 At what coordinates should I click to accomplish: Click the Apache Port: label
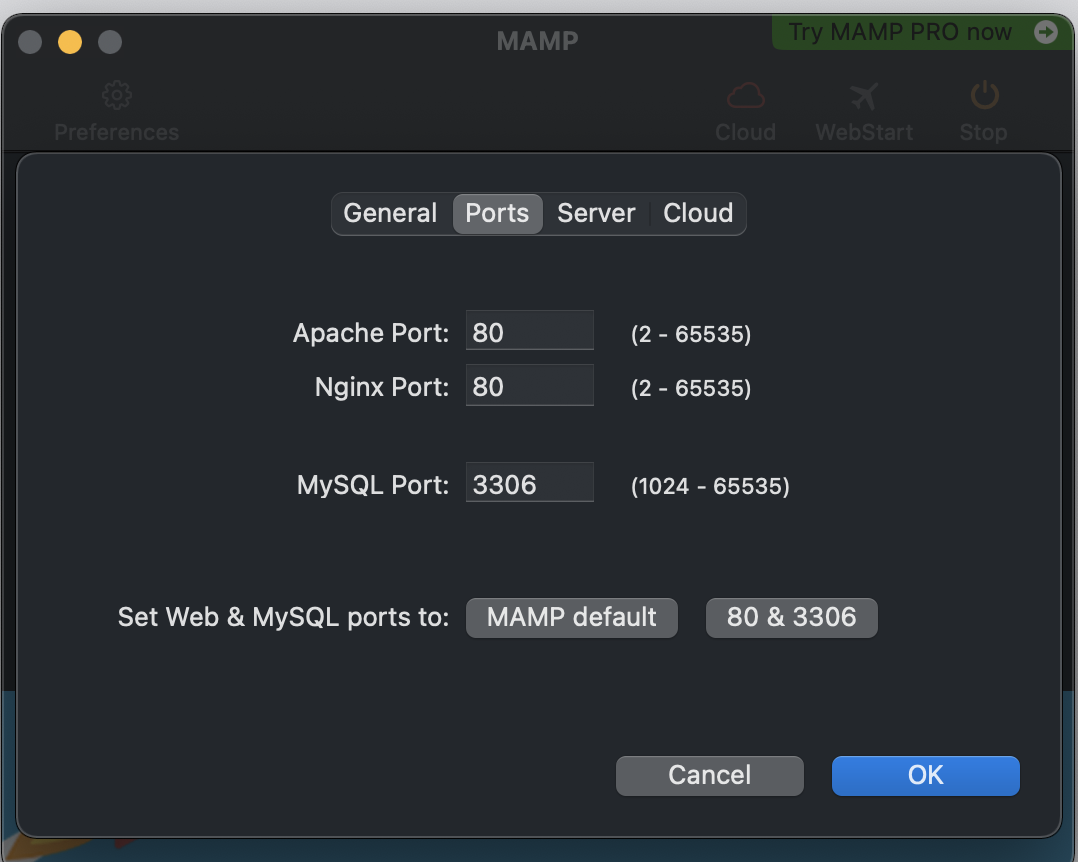[371, 333]
